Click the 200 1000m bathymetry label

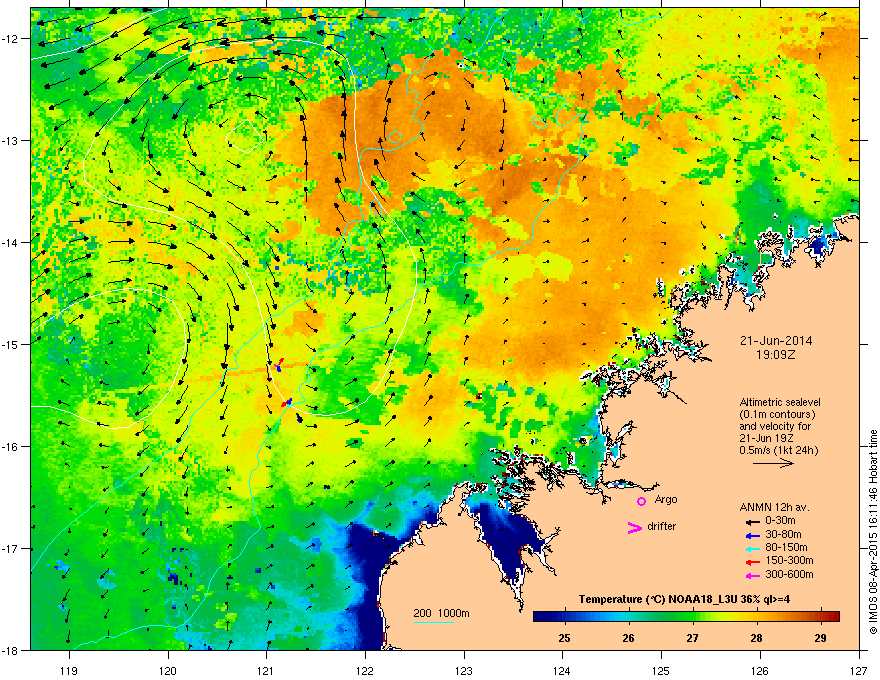[442, 613]
